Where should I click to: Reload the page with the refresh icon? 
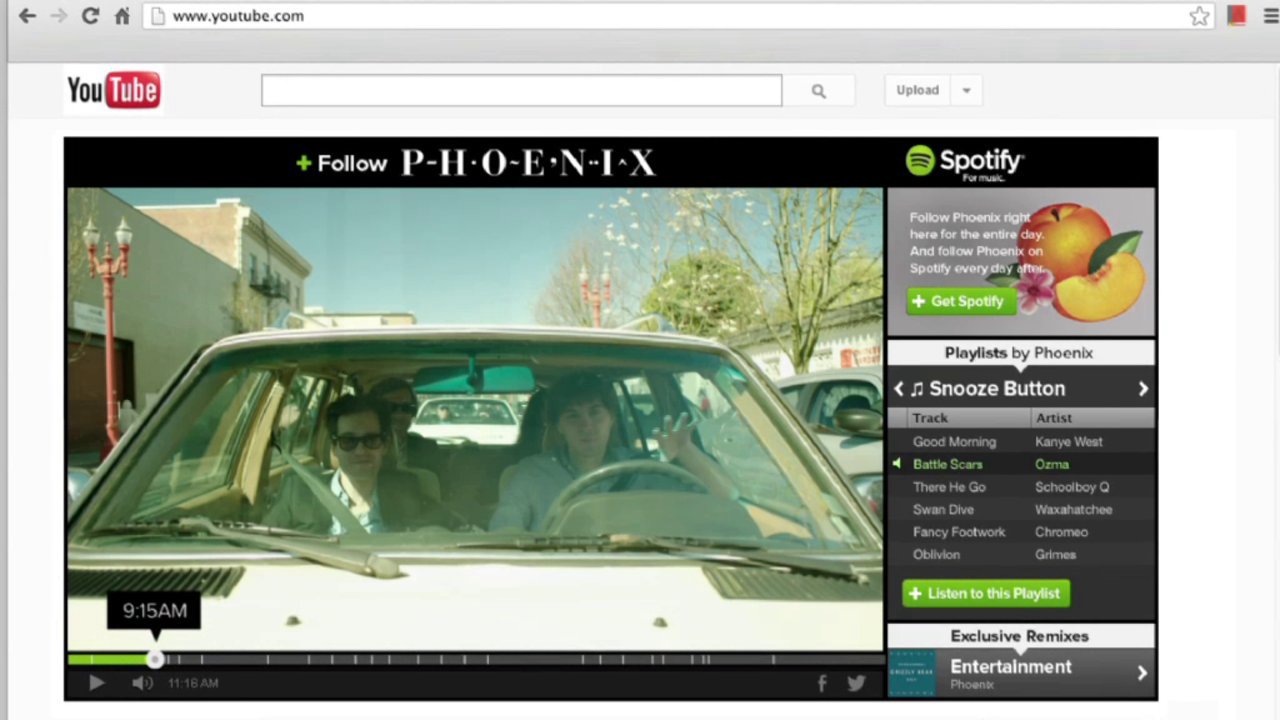coord(90,16)
